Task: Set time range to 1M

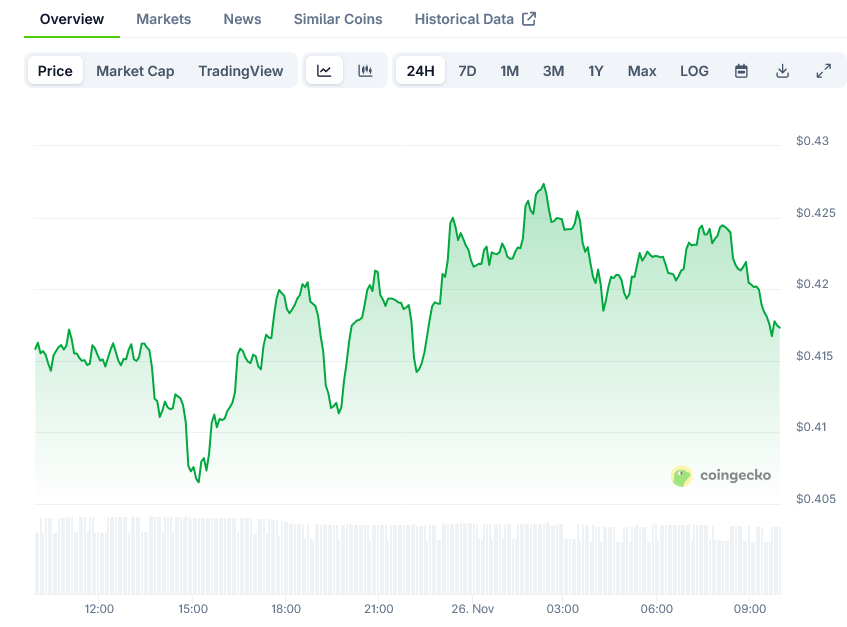Action: [x=509, y=71]
